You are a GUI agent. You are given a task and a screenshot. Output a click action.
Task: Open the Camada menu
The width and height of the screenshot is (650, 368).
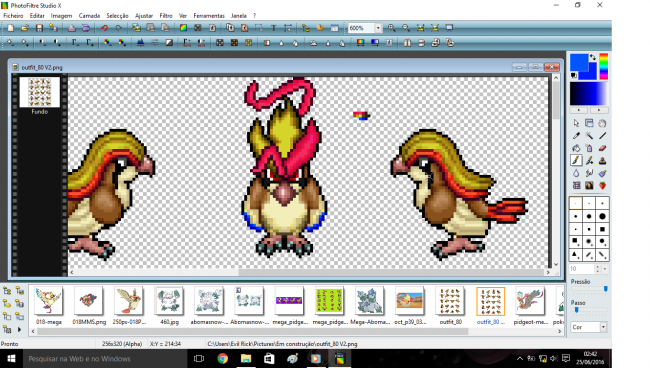(x=89, y=16)
